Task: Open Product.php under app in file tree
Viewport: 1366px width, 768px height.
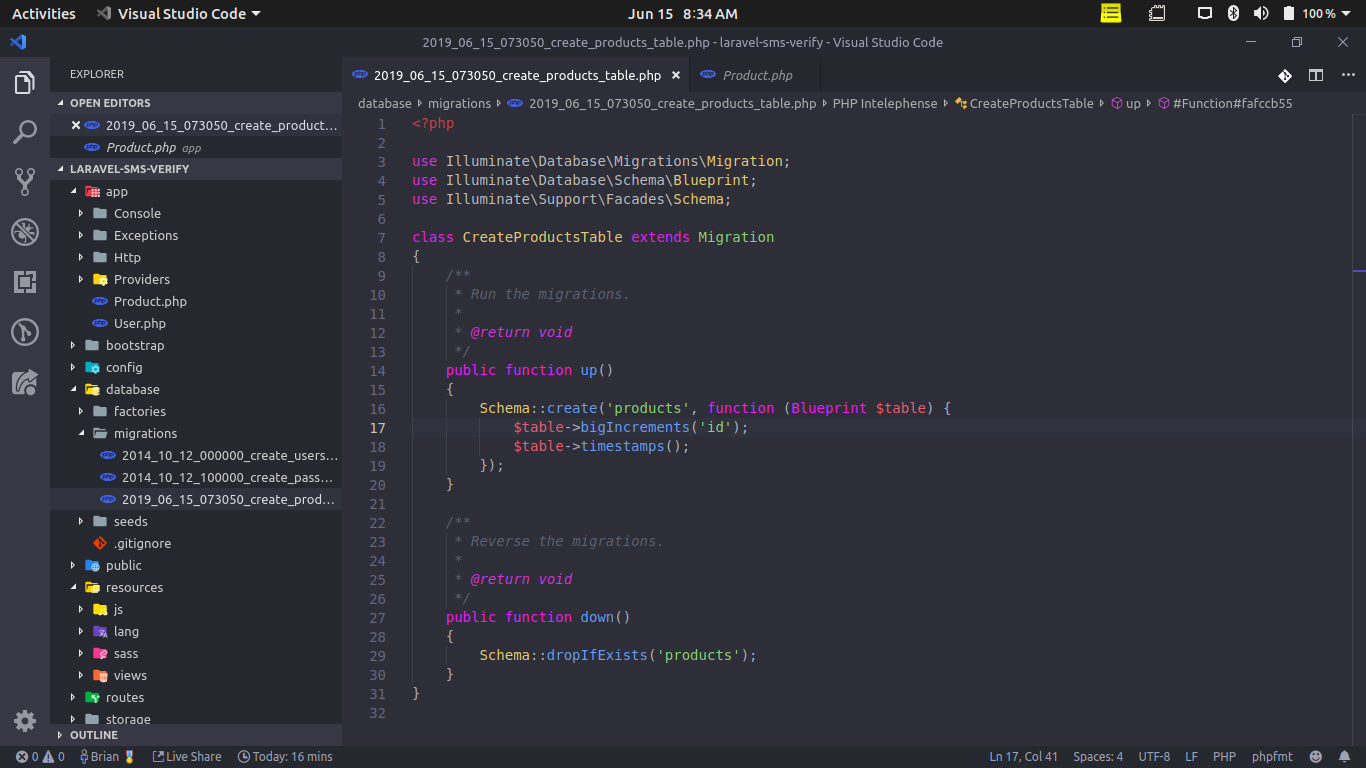Action: pyautogui.click(x=196, y=301)
